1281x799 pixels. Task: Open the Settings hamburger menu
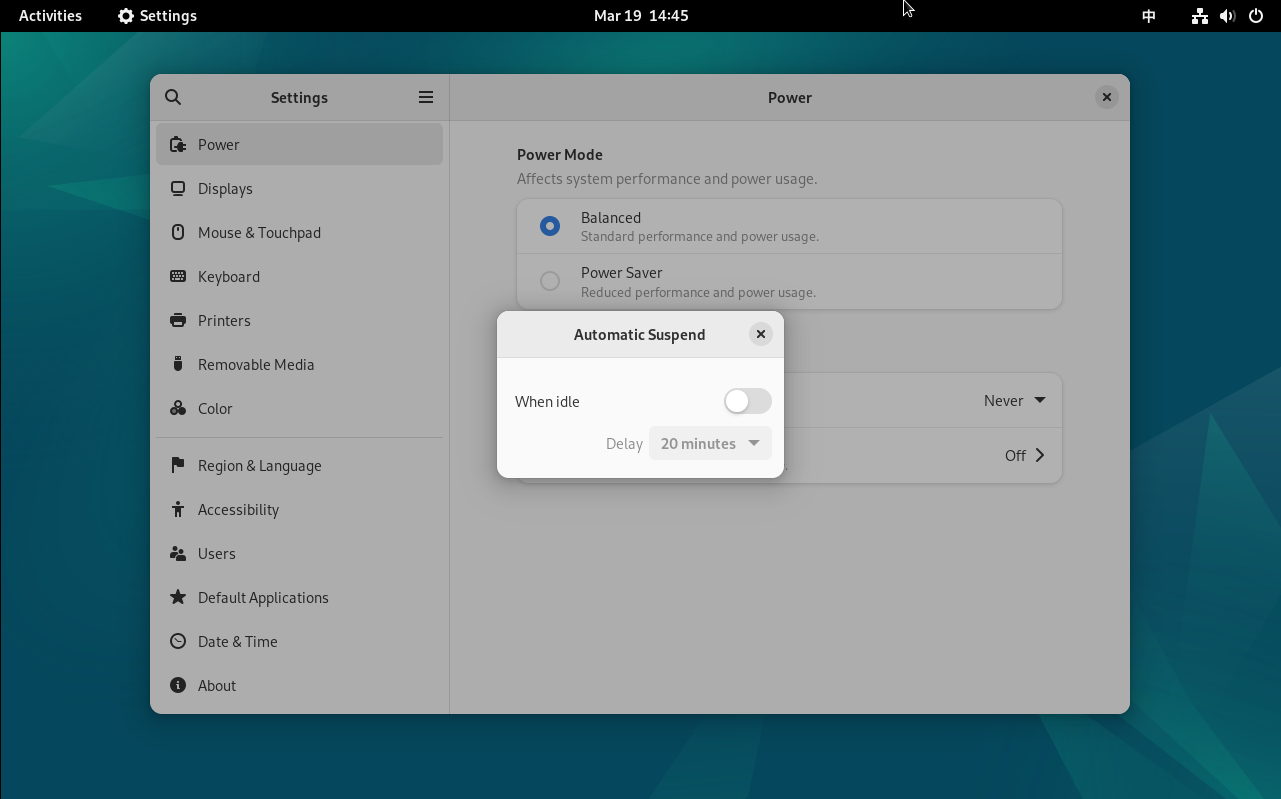tap(426, 97)
